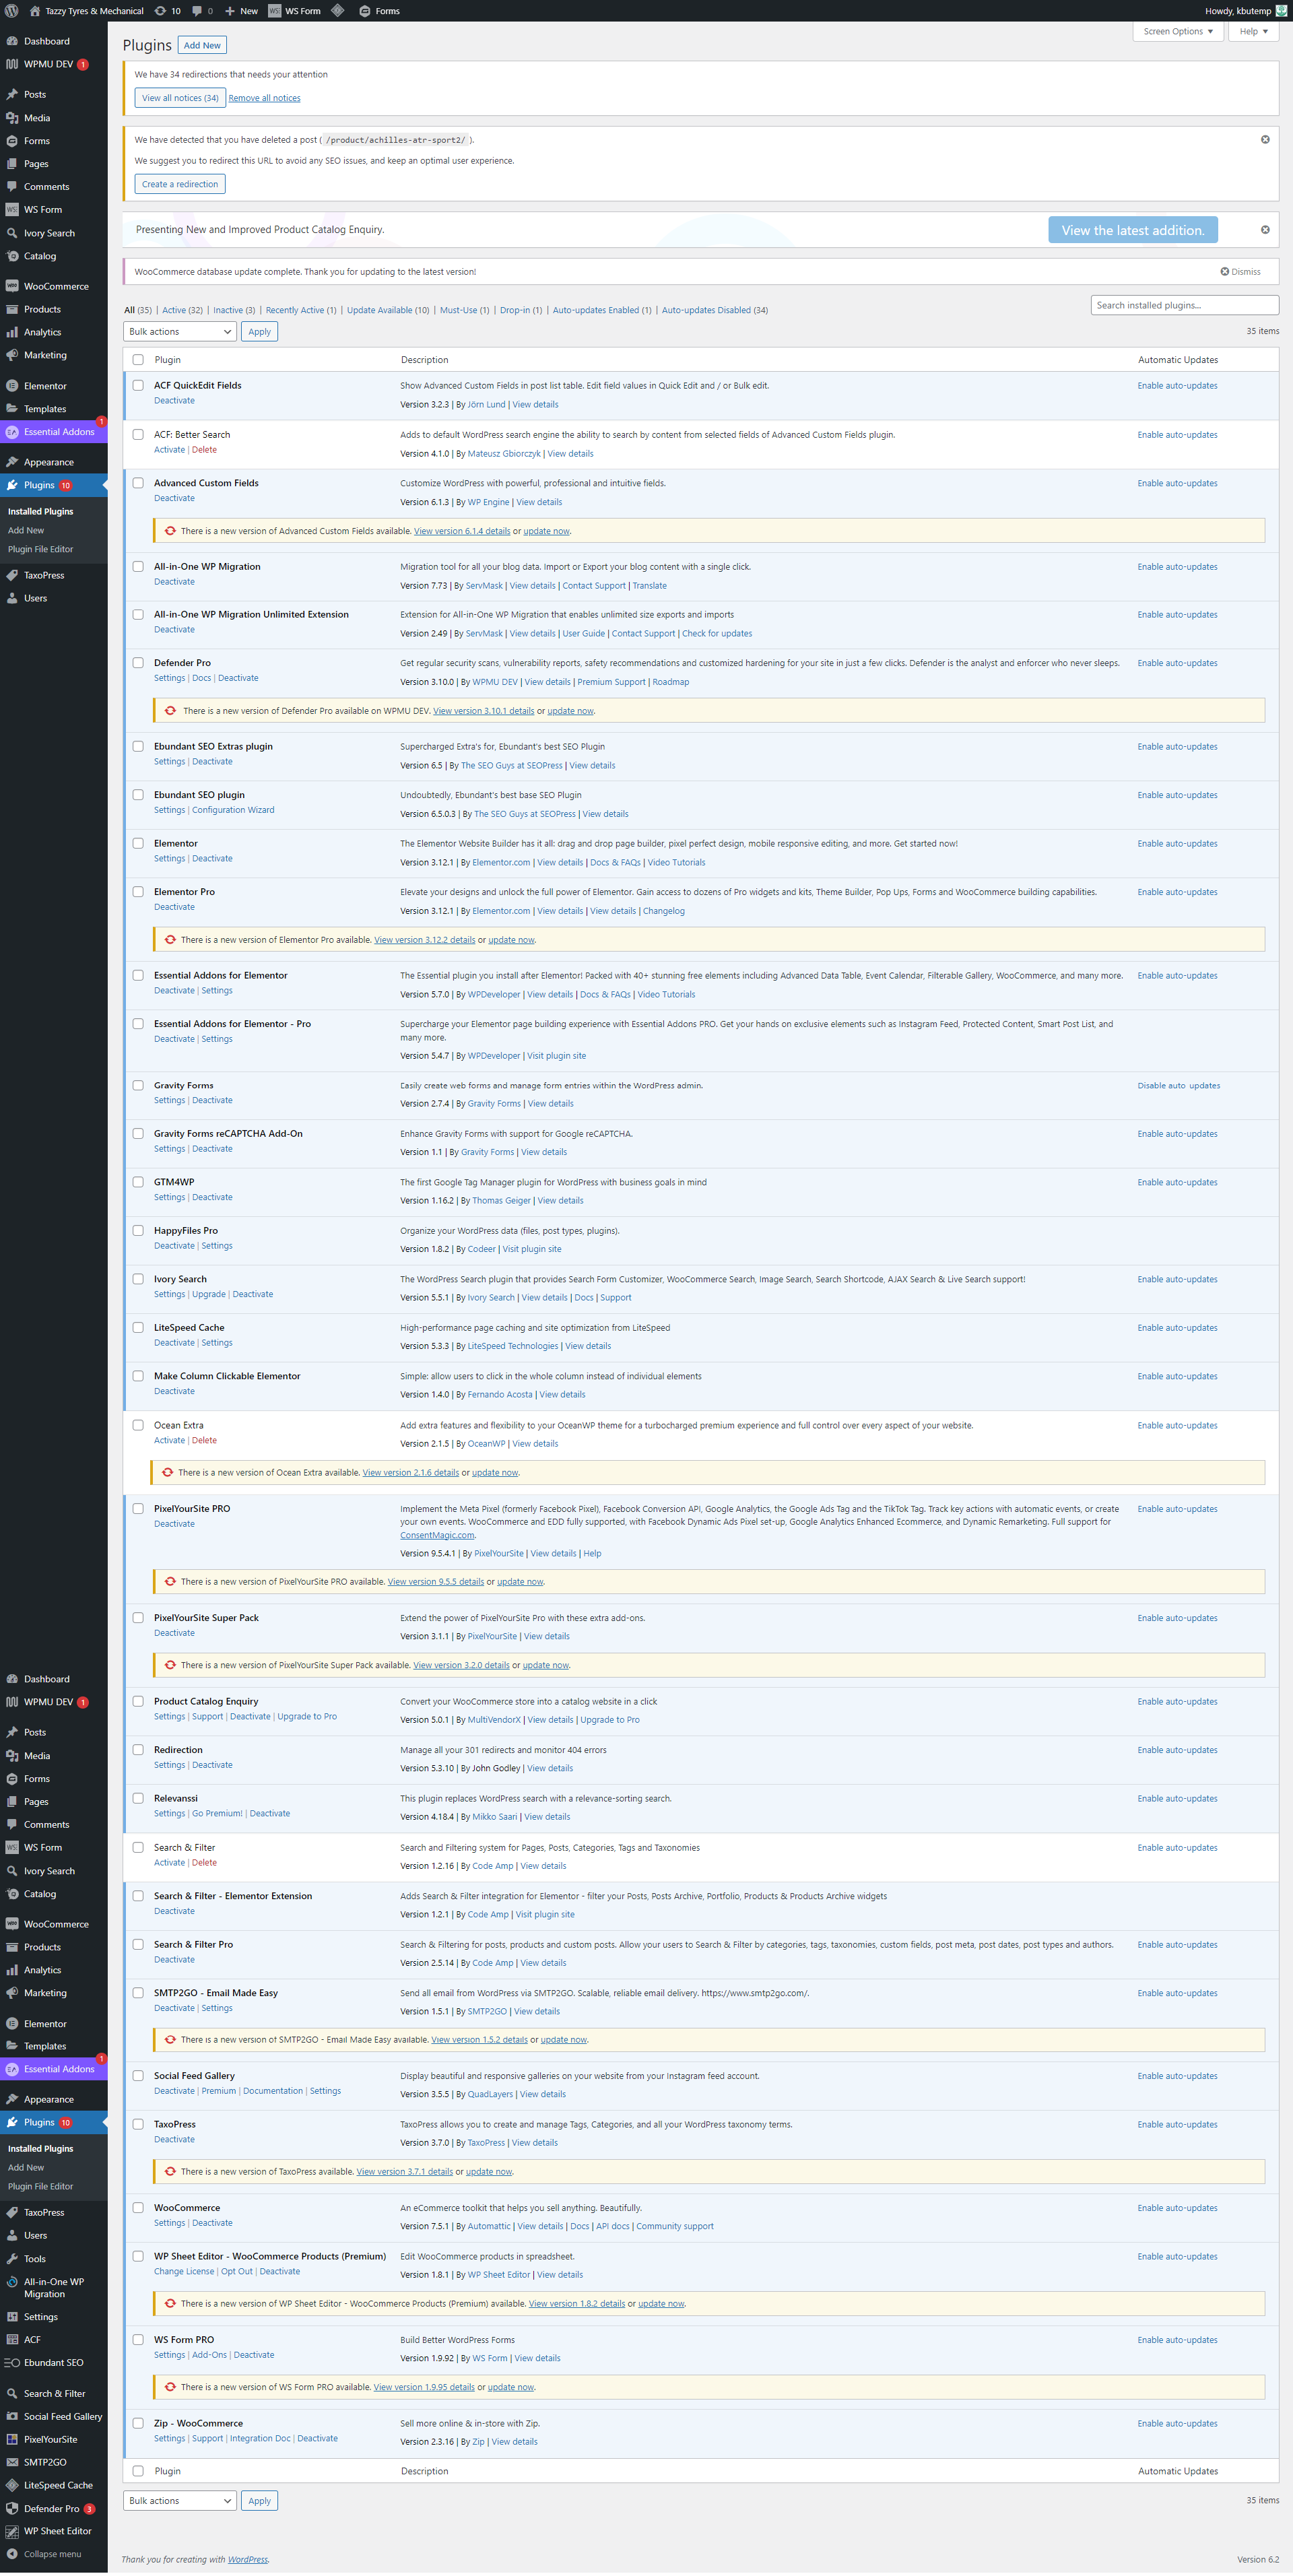Click the WordPress logo in admin bar
The height and width of the screenshot is (2576, 1293).
[x=12, y=11]
